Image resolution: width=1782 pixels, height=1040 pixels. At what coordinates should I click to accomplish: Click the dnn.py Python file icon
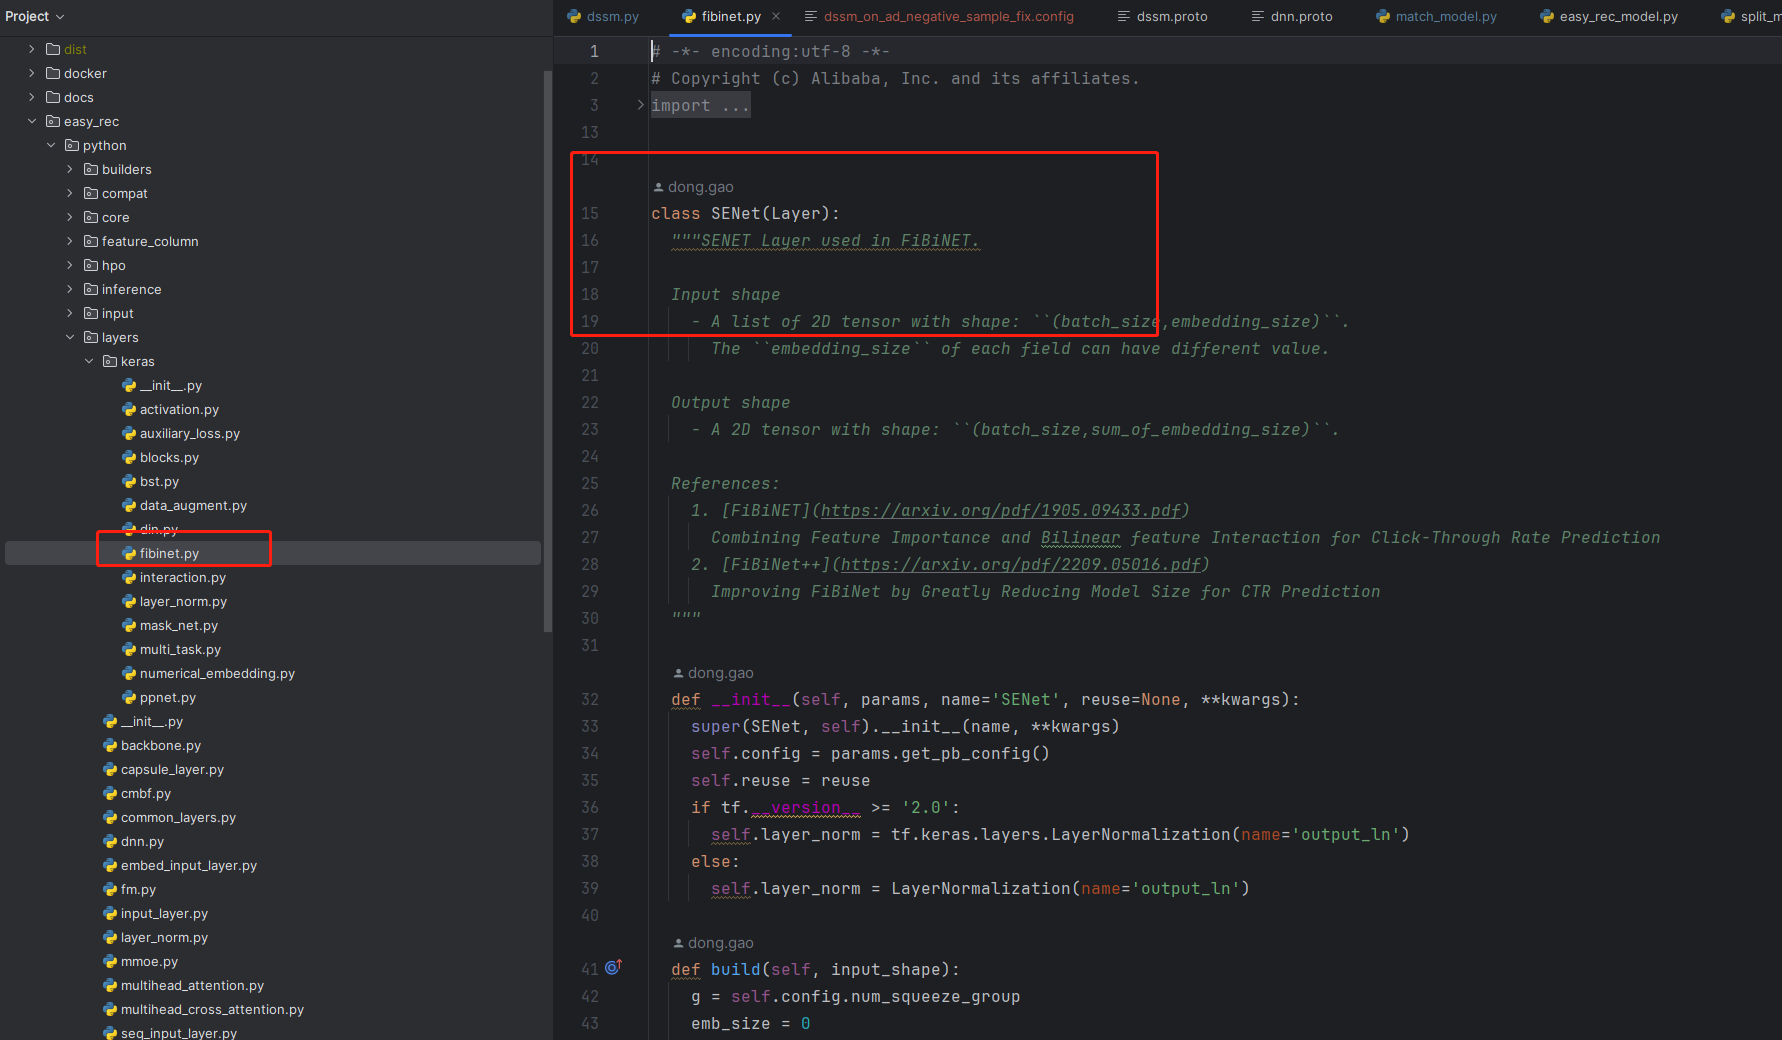110,841
